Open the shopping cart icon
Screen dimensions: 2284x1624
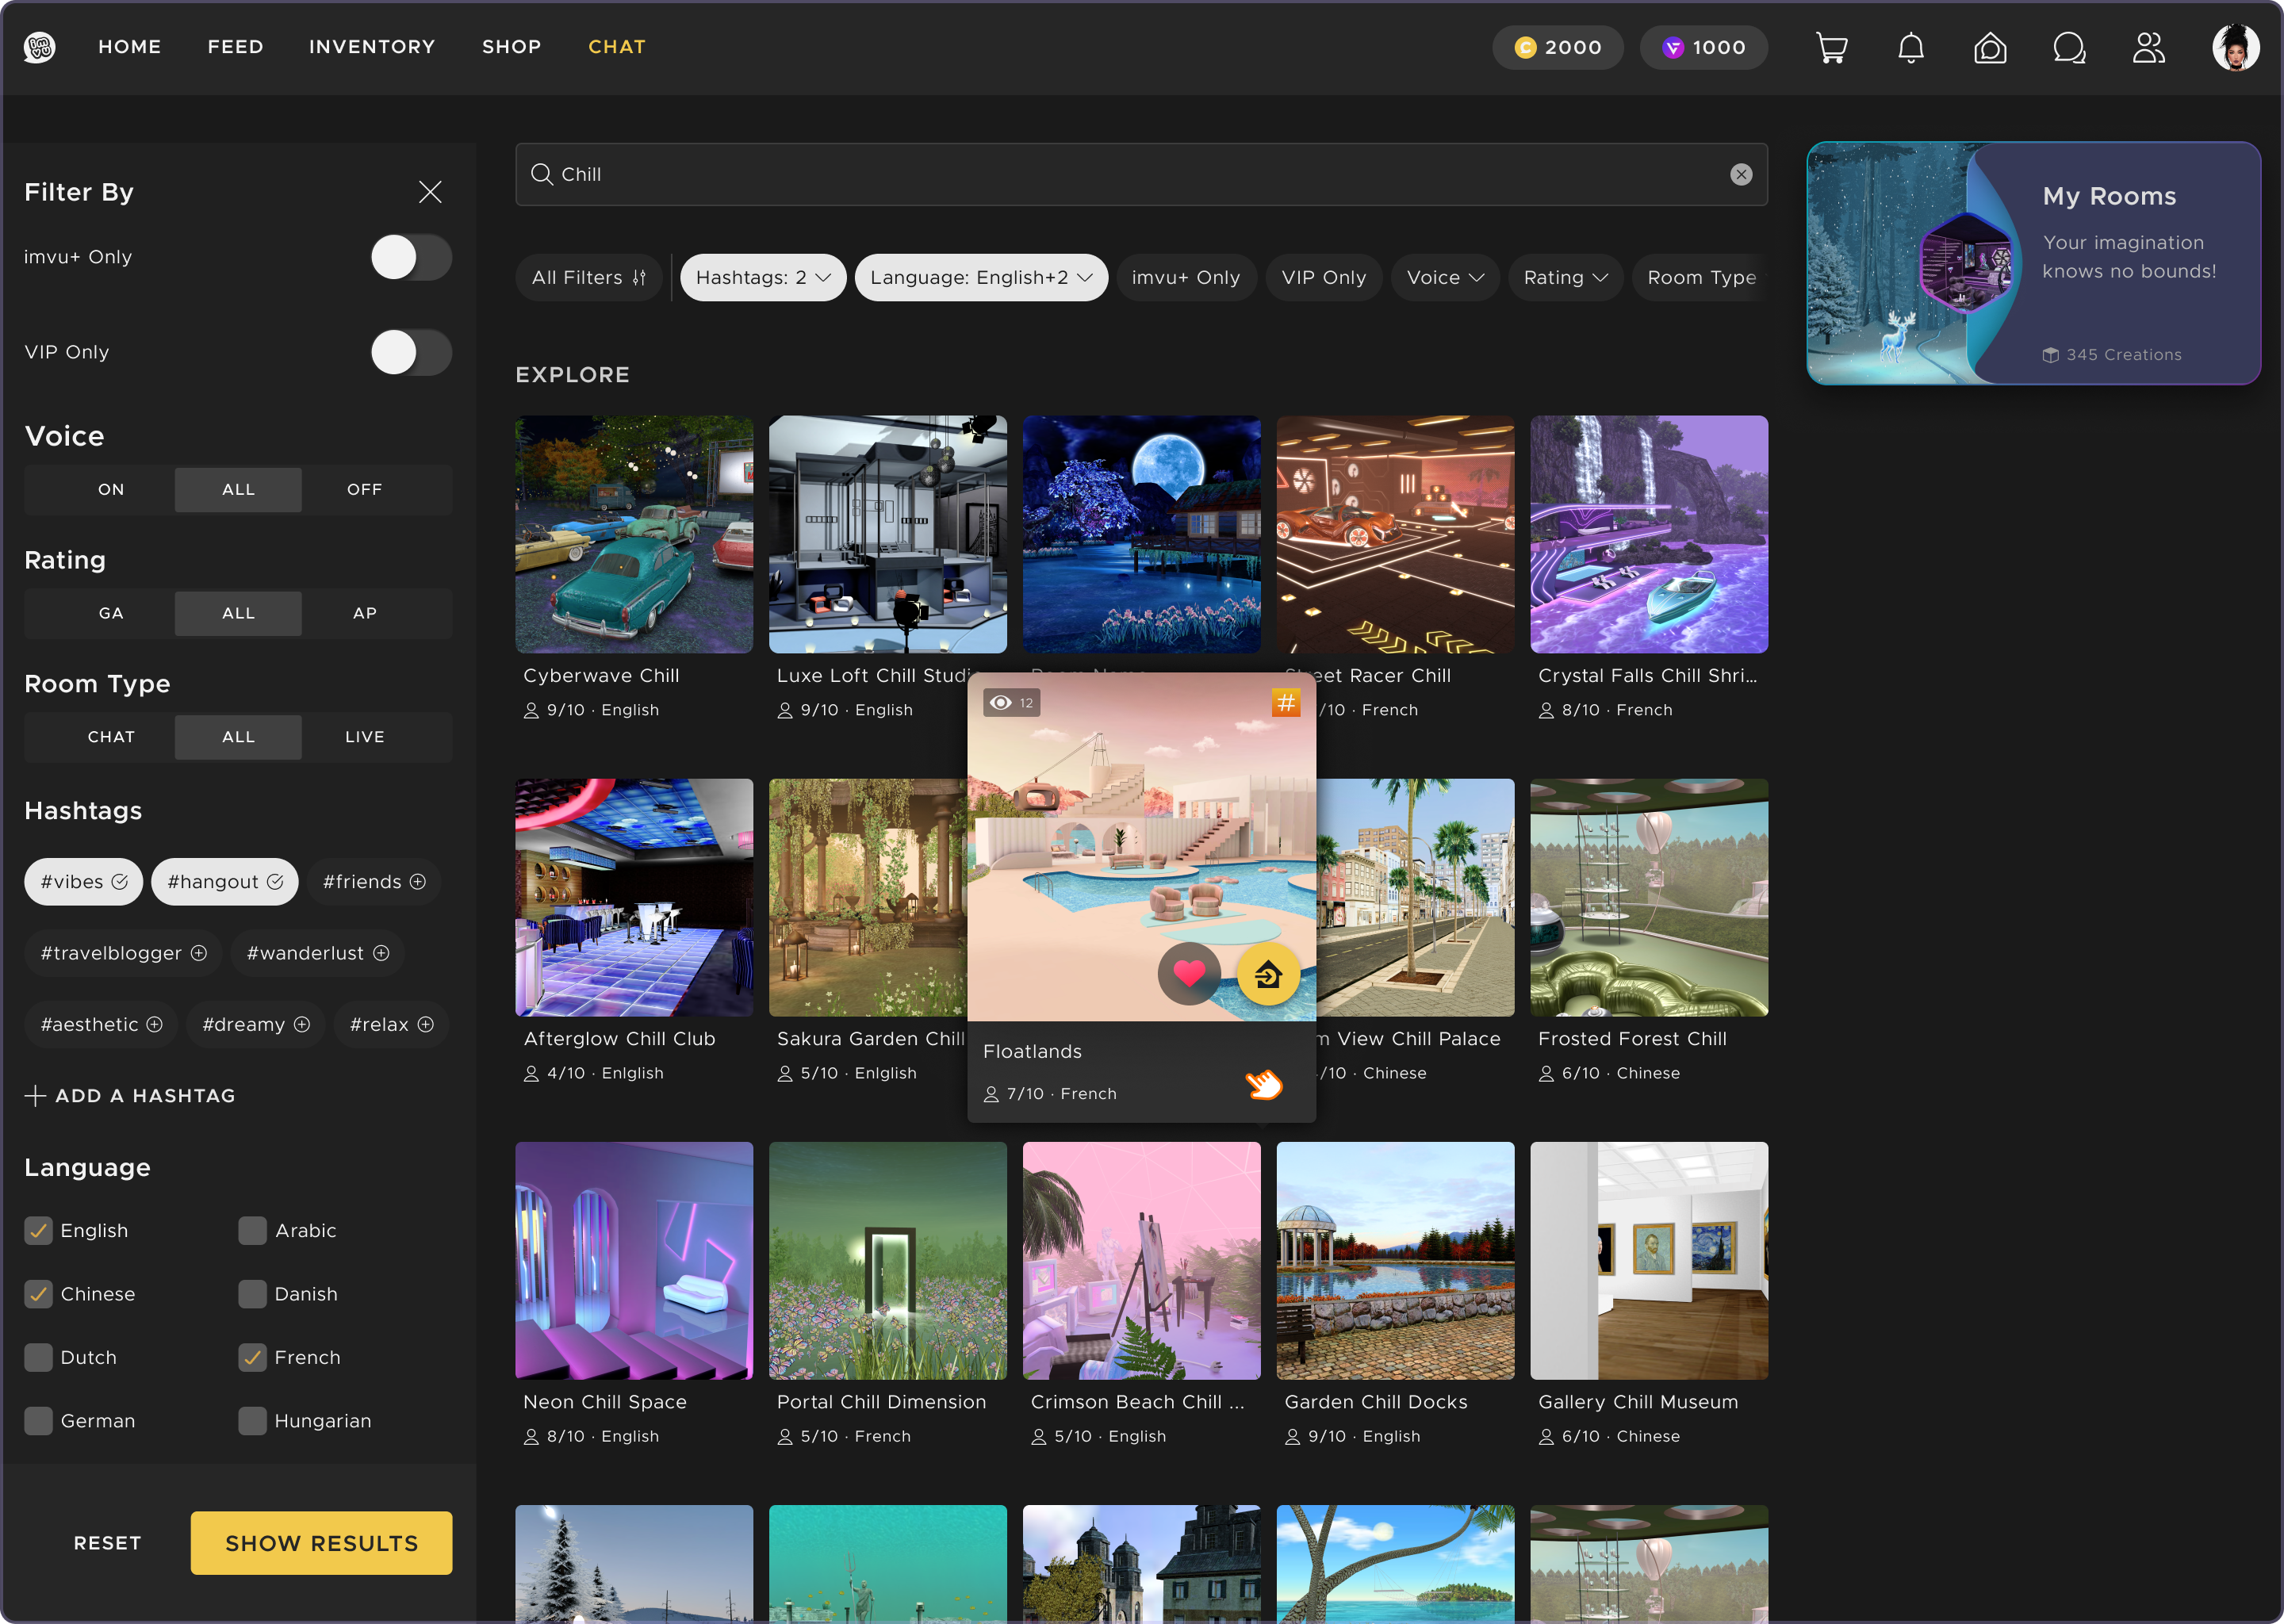1831,48
